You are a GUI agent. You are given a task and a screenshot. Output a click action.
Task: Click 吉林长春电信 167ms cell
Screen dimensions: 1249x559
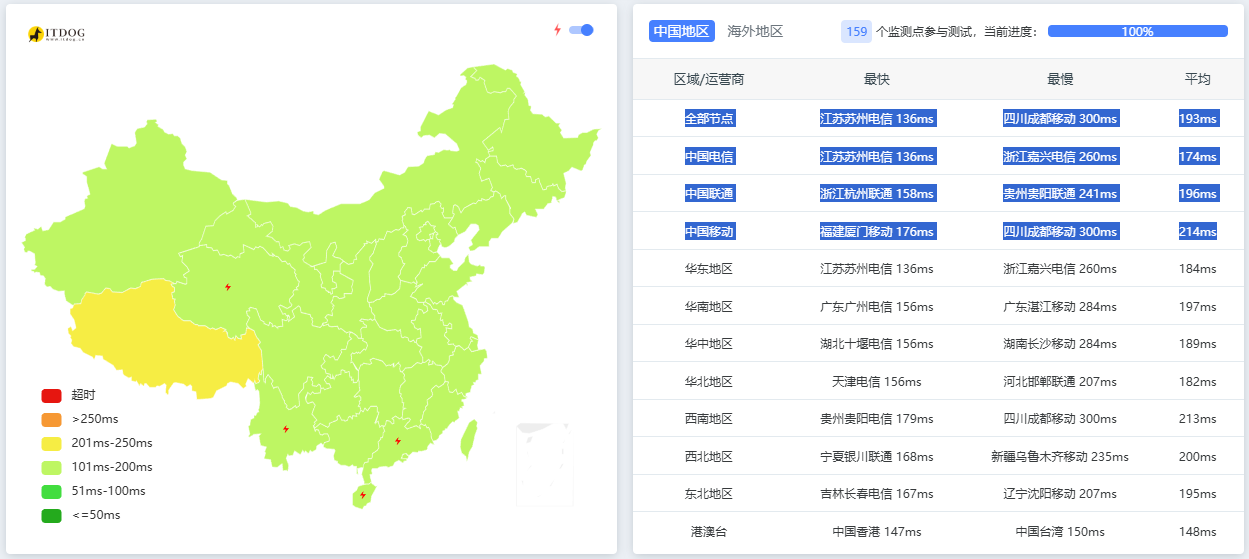click(x=877, y=494)
